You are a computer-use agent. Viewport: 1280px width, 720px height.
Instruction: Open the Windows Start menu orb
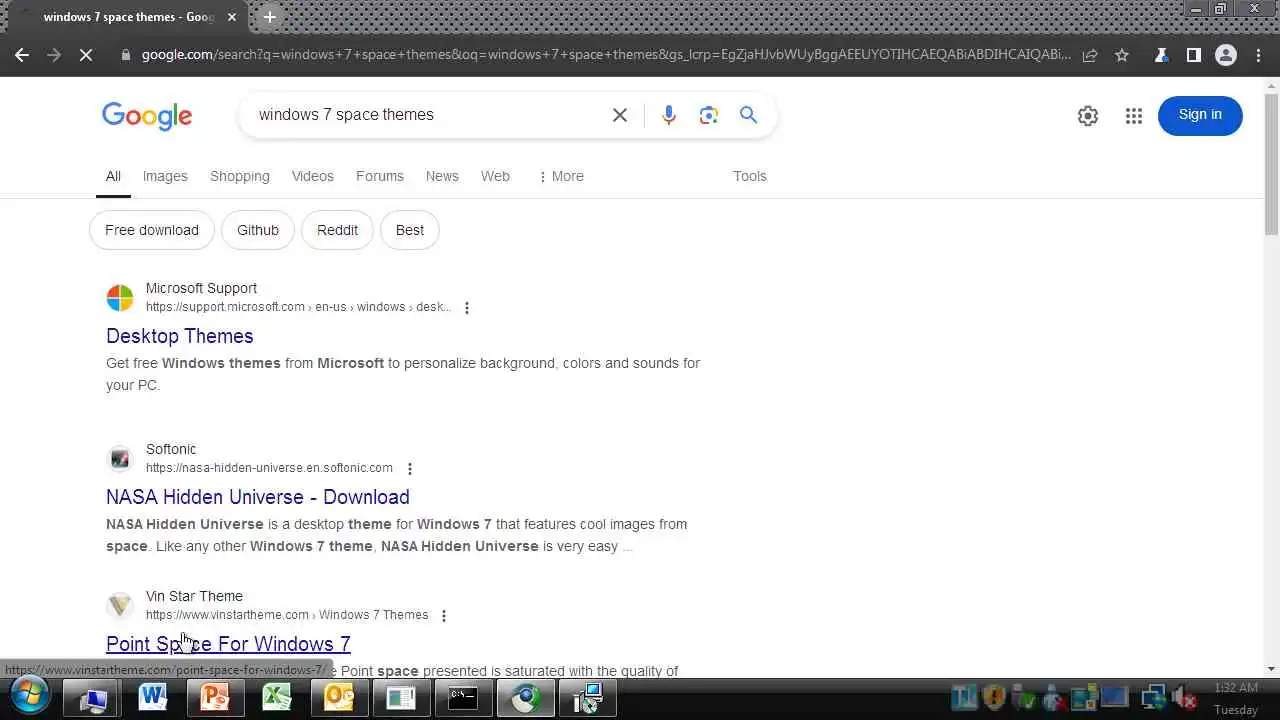[x=29, y=697]
